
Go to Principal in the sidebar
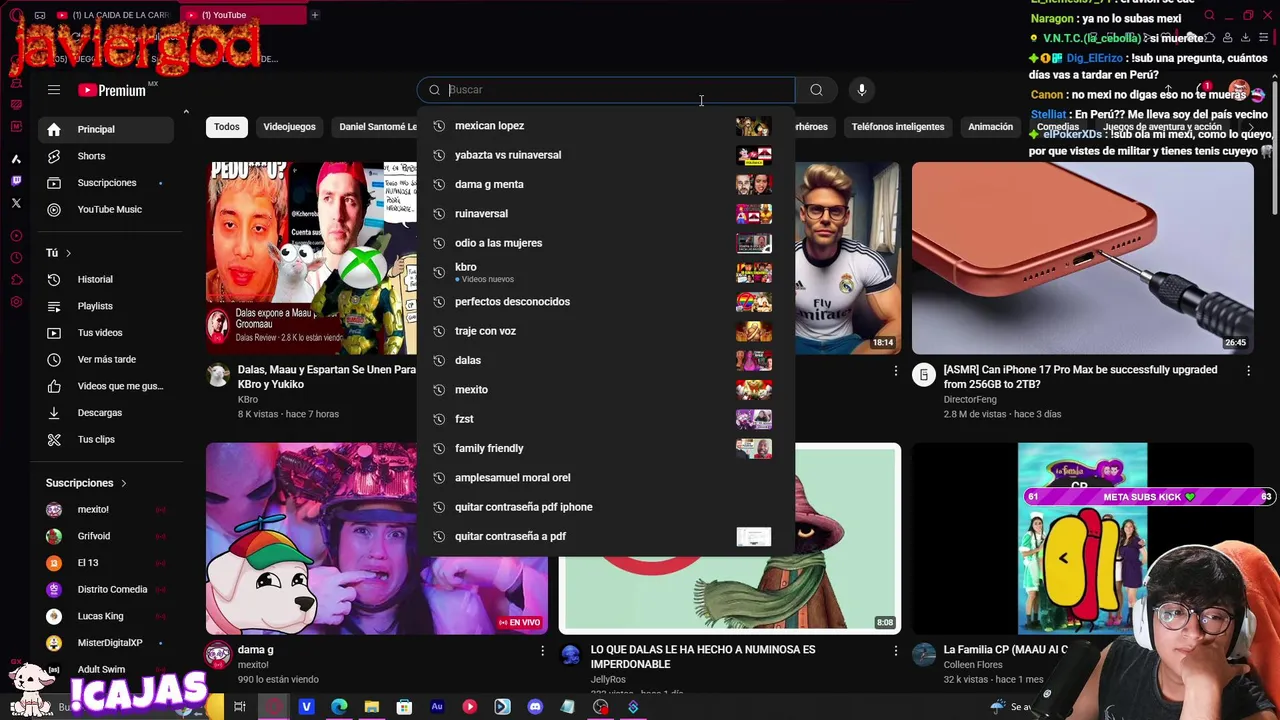pyautogui.click(x=108, y=129)
